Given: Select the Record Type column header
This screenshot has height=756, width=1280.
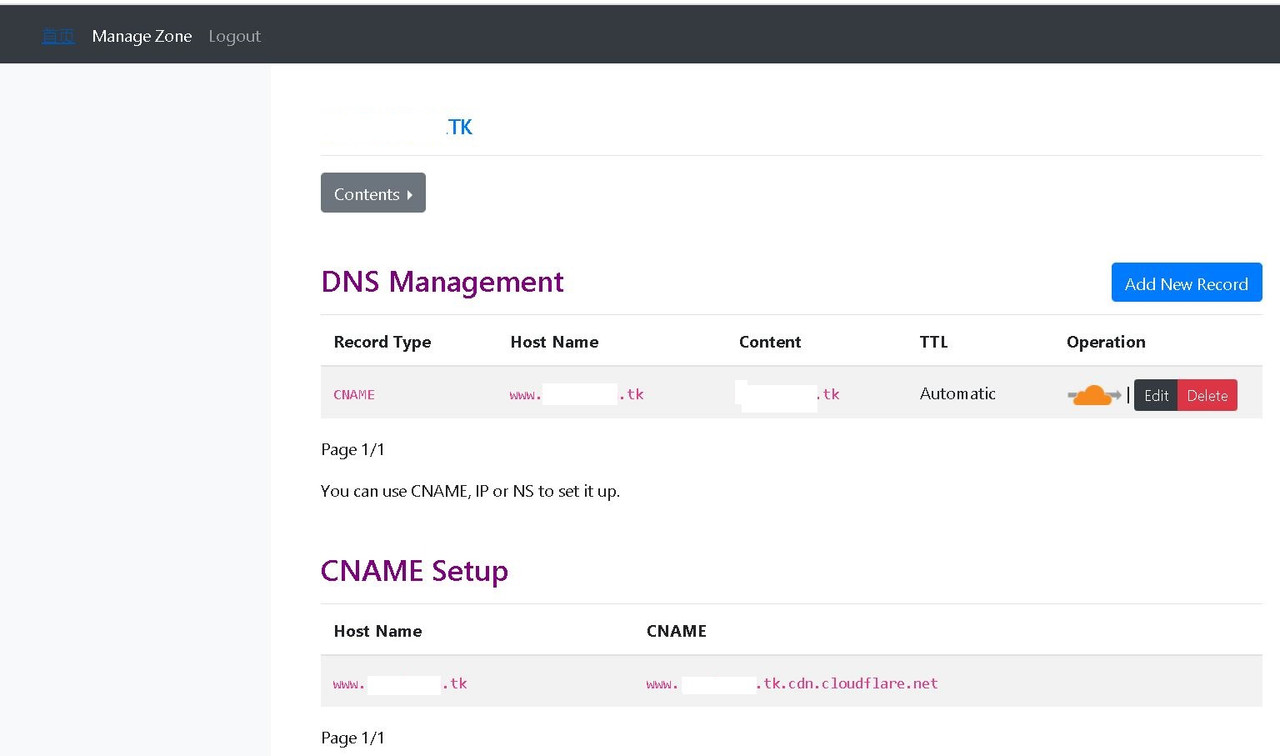Looking at the screenshot, I should tap(382, 342).
